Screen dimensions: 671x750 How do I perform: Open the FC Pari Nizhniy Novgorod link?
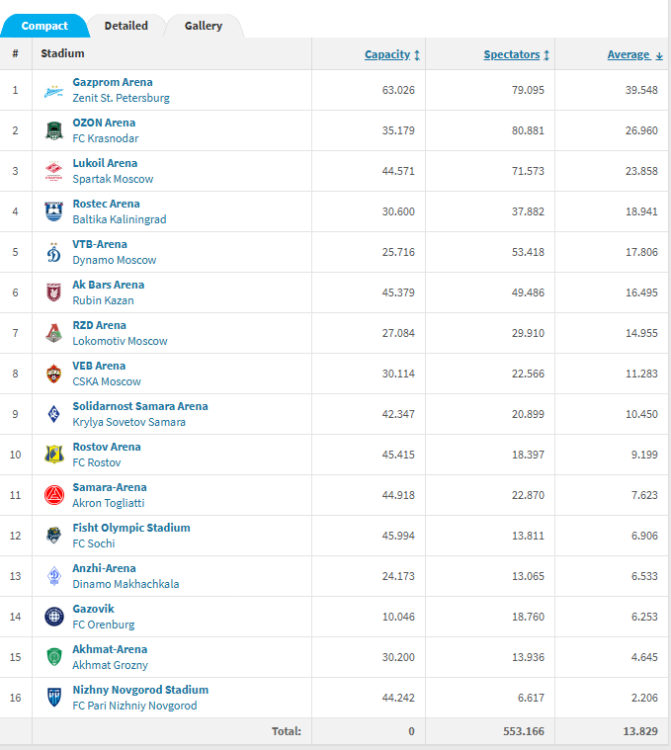click(135, 706)
